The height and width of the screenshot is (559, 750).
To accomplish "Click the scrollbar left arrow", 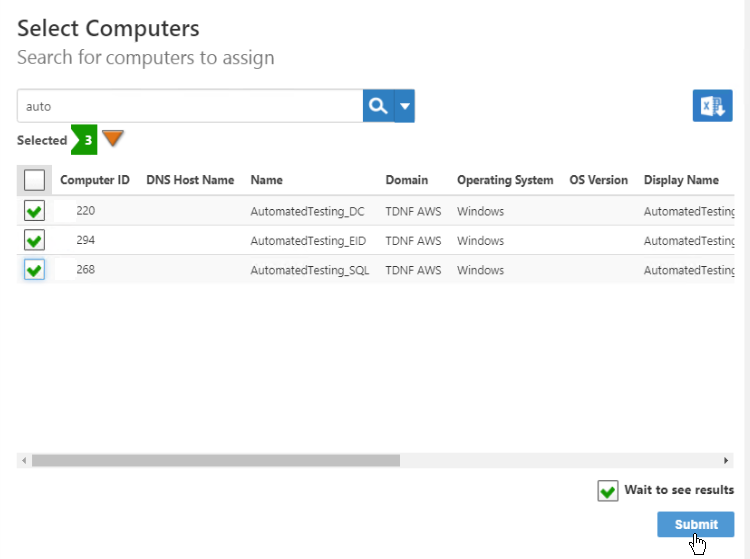I will click(x=22, y=461).
